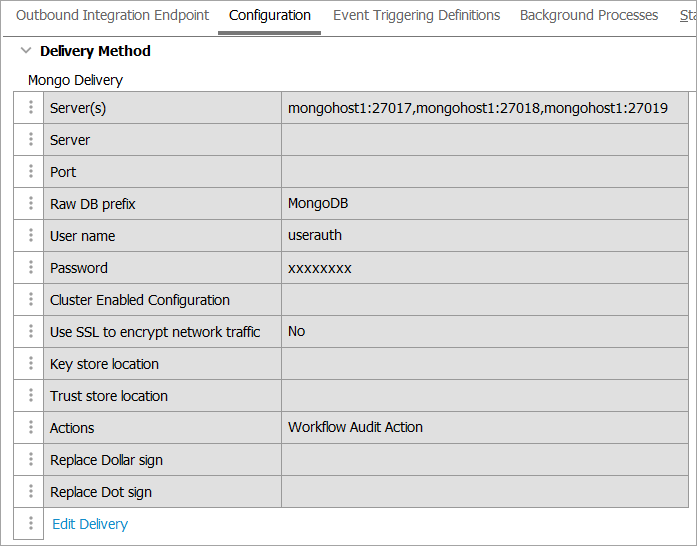Click the Edit Delivery link
The width and height of the screenshot is (697, 546).
pyautogui.click(x=90, y=524)
